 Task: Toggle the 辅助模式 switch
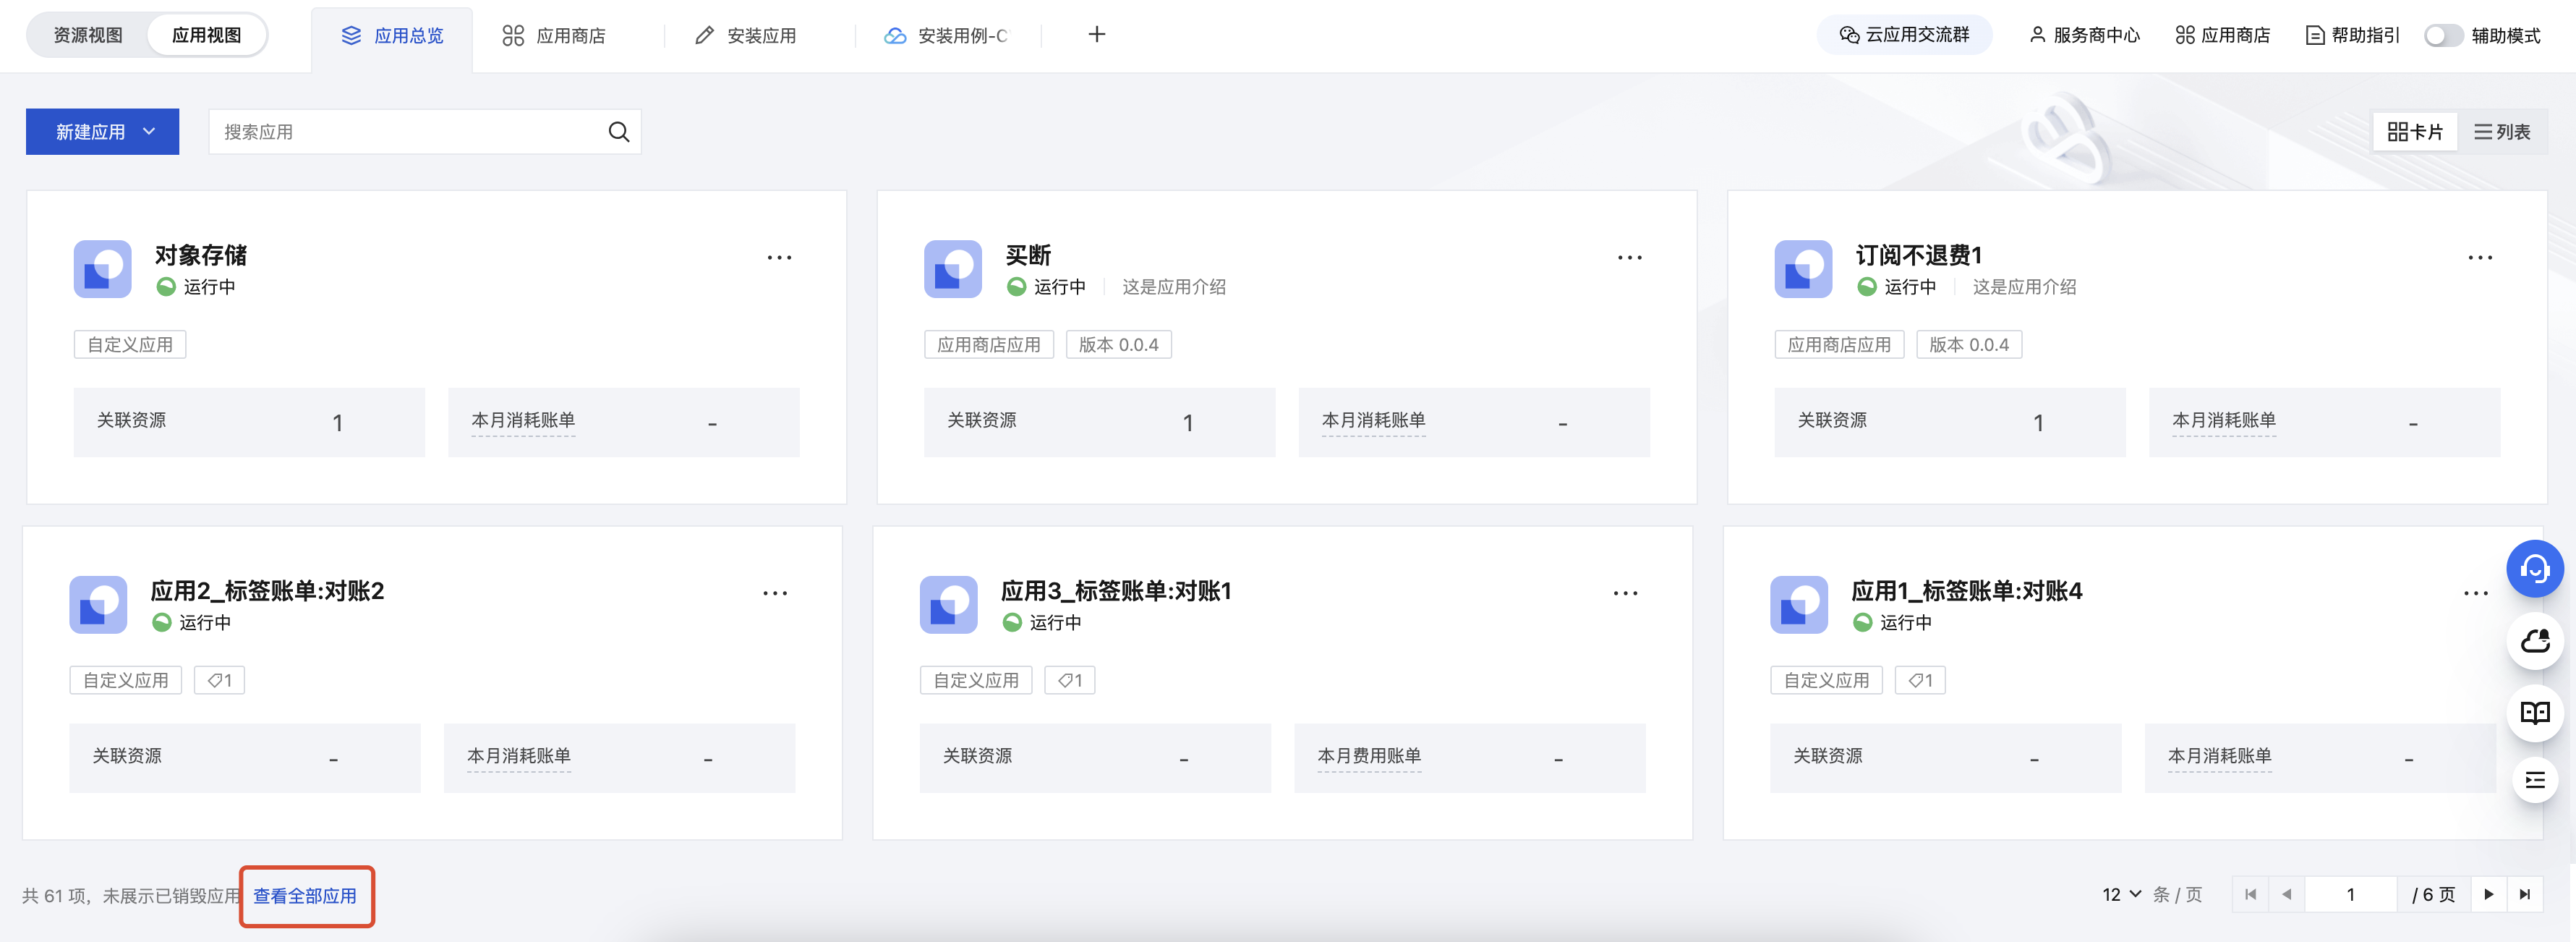pos(2442,36)
